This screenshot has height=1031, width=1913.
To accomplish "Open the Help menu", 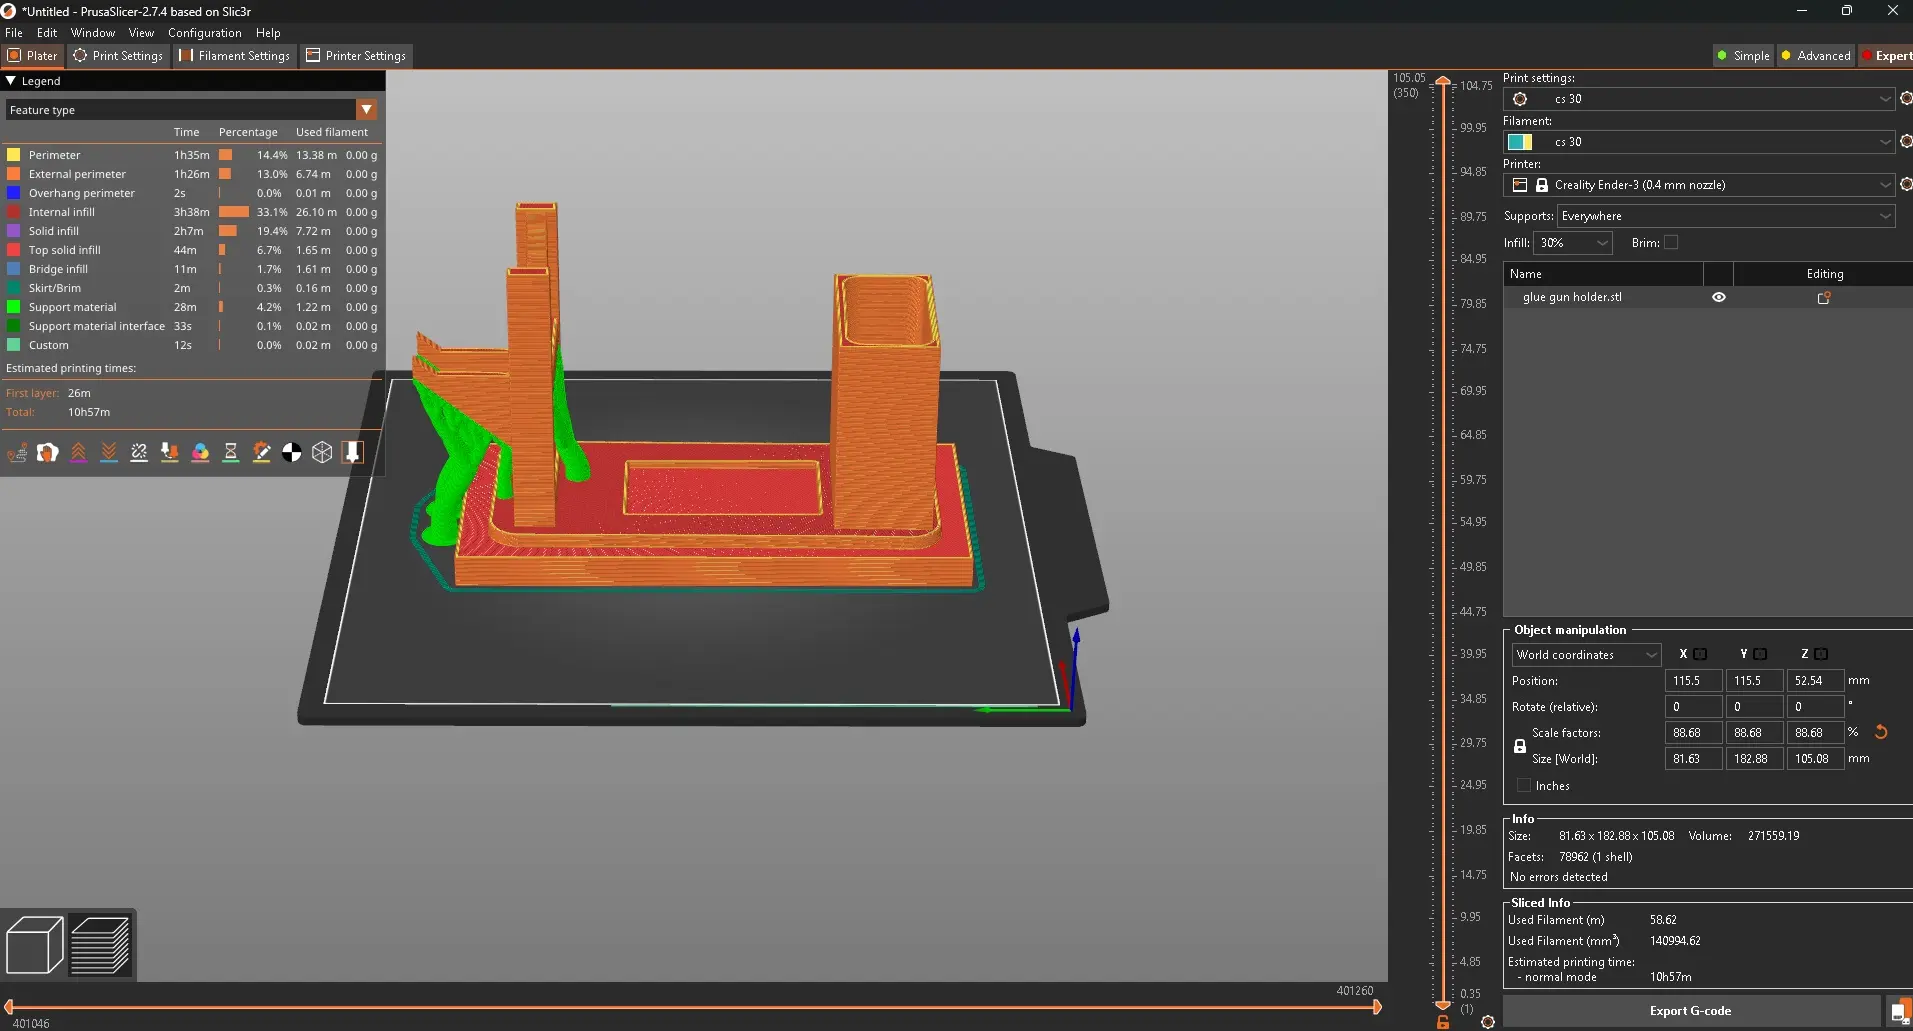I will click(x=268, y=33).
